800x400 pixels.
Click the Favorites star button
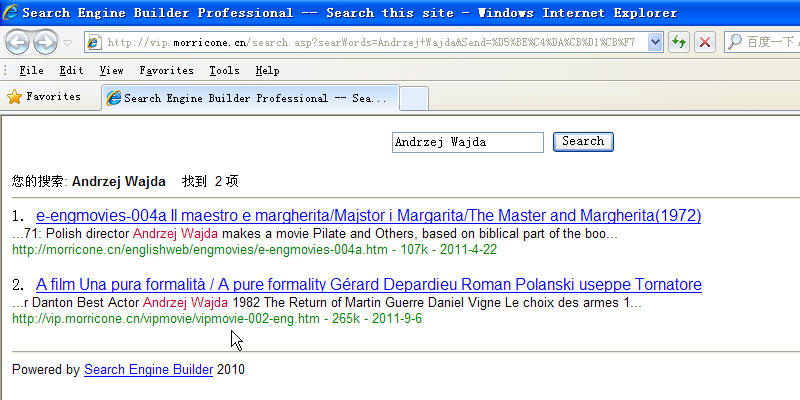pyautogui.click(x=44, y=96)
